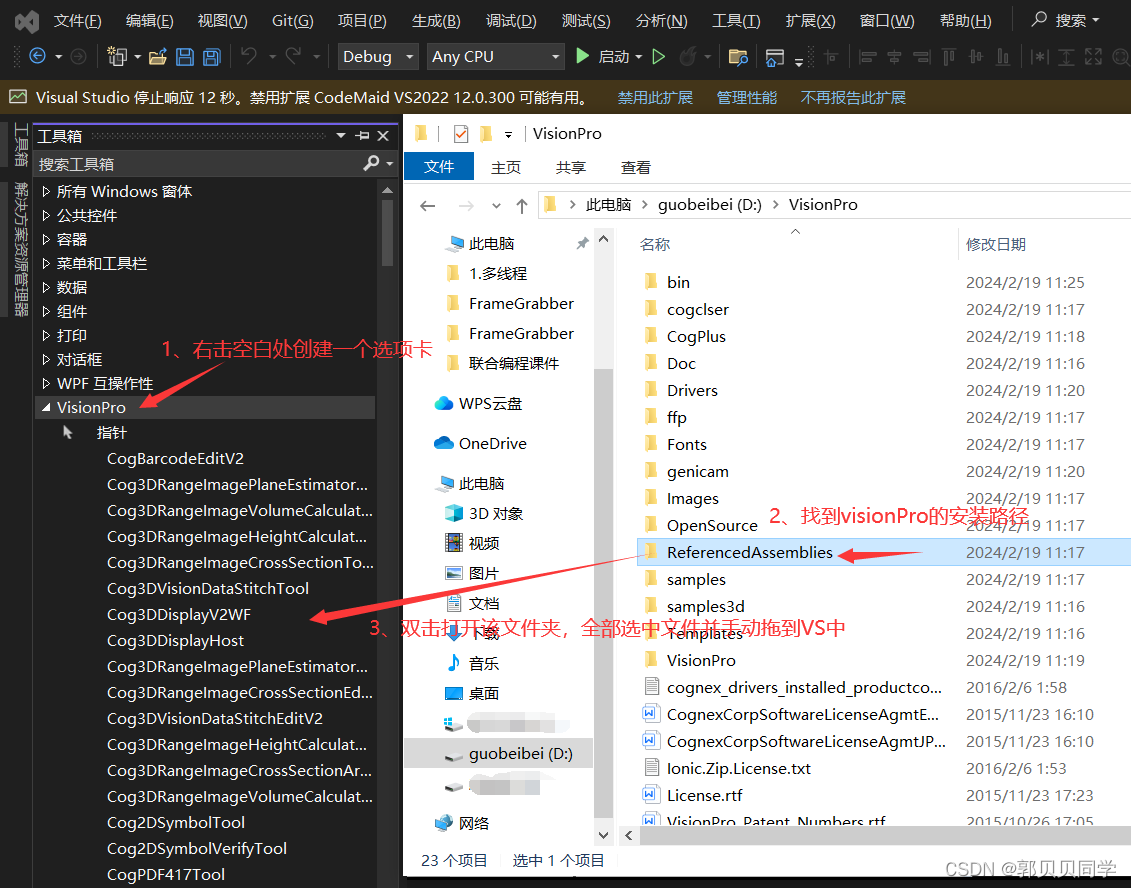Click the navigate backward arrow in VS toolbar

click(38, 56)
